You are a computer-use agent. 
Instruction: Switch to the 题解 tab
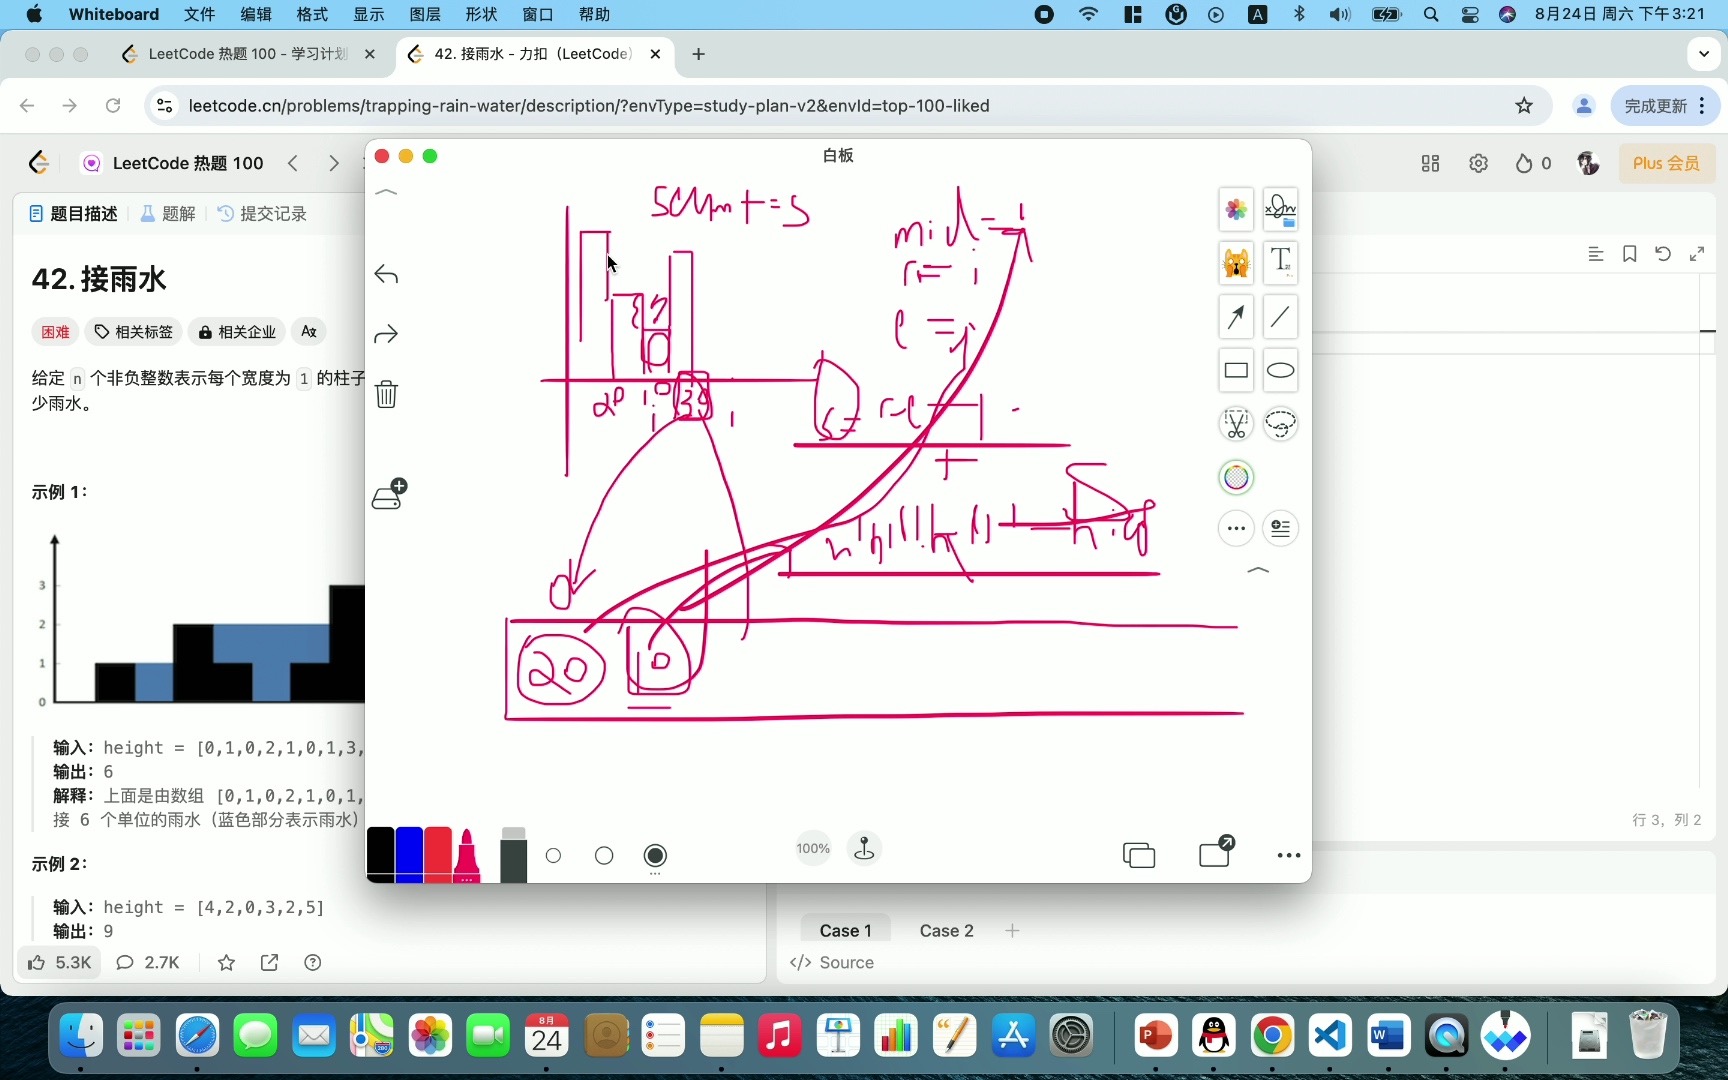pos(167,214)
